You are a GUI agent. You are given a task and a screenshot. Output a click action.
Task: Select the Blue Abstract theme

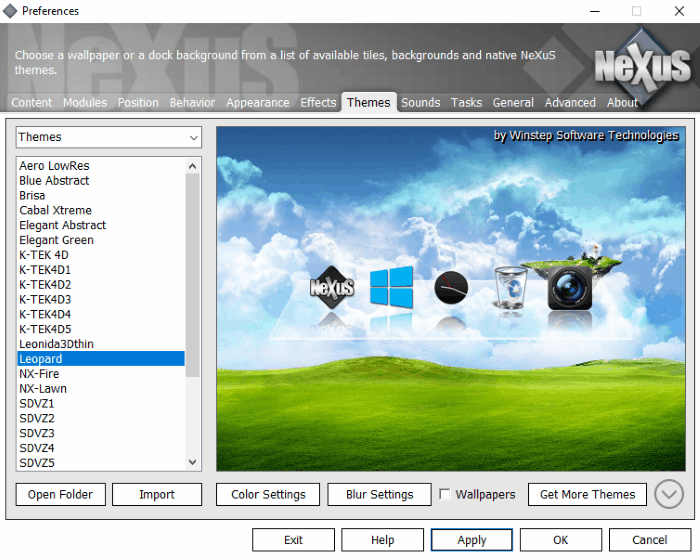(101, 180)
